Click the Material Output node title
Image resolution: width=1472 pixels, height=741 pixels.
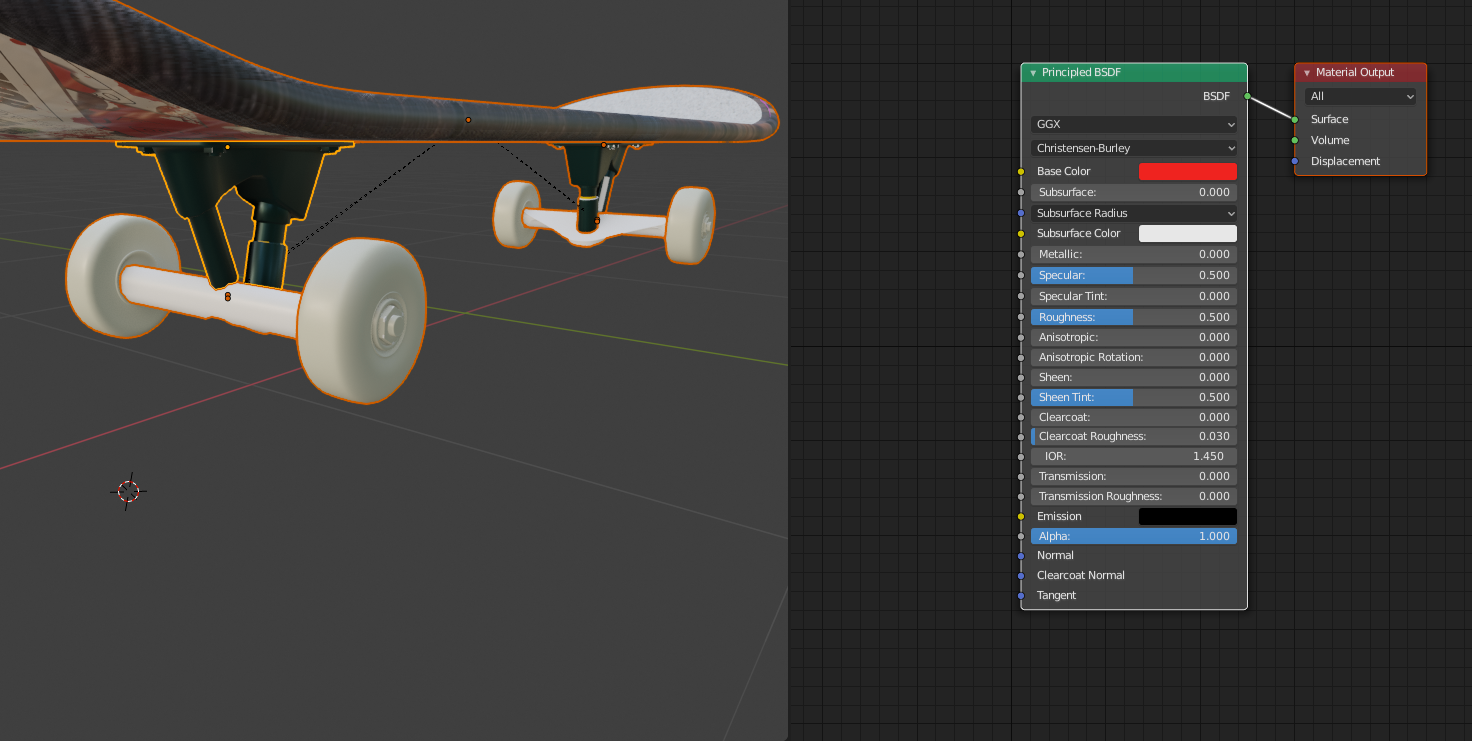click(1355, 73)
